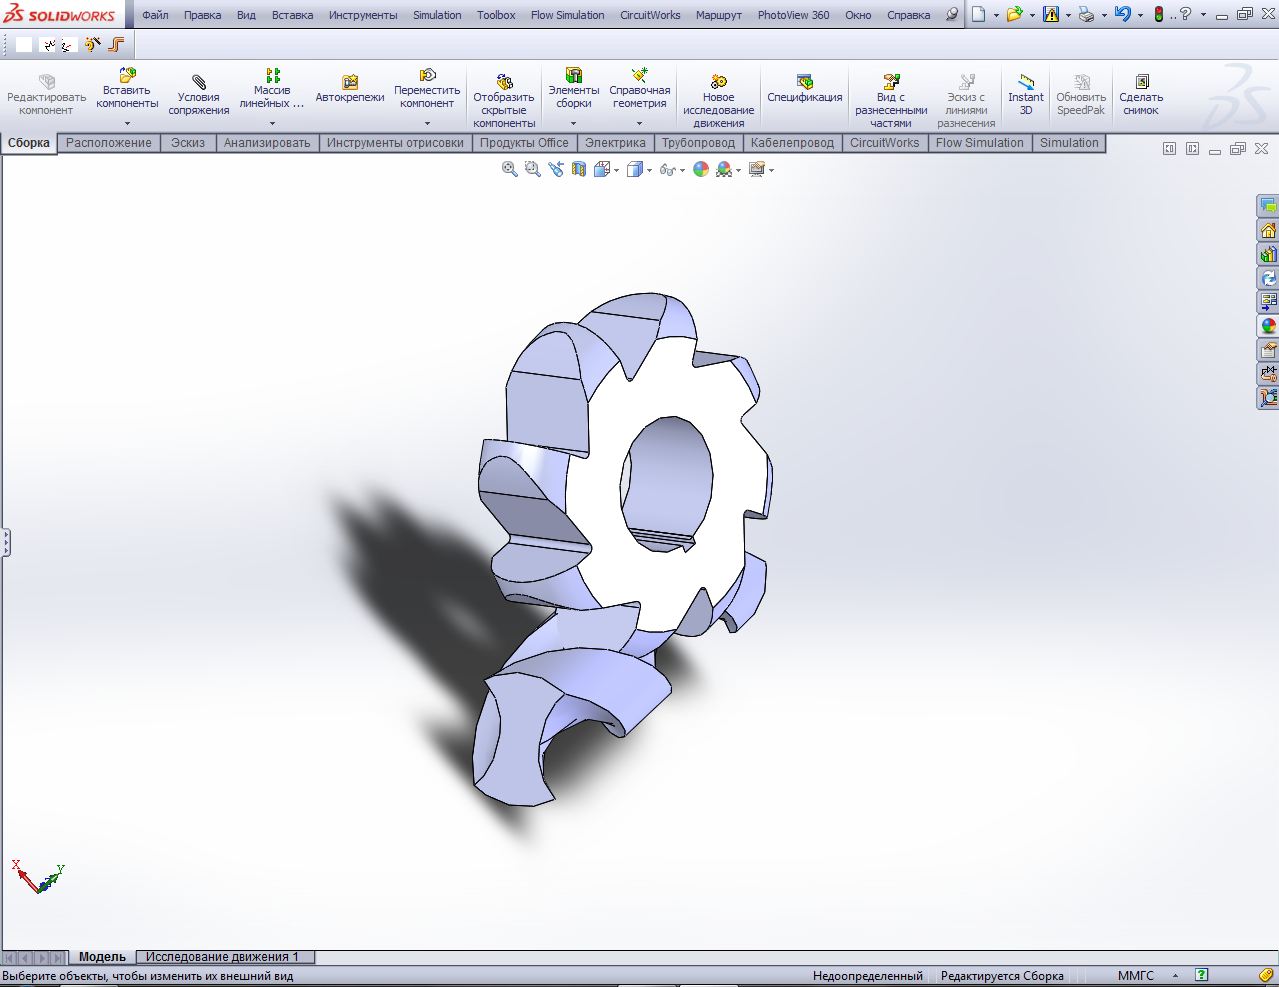Open Appearances color ball icon in task pane
1279x987 pixels.
click(1268, 326)
